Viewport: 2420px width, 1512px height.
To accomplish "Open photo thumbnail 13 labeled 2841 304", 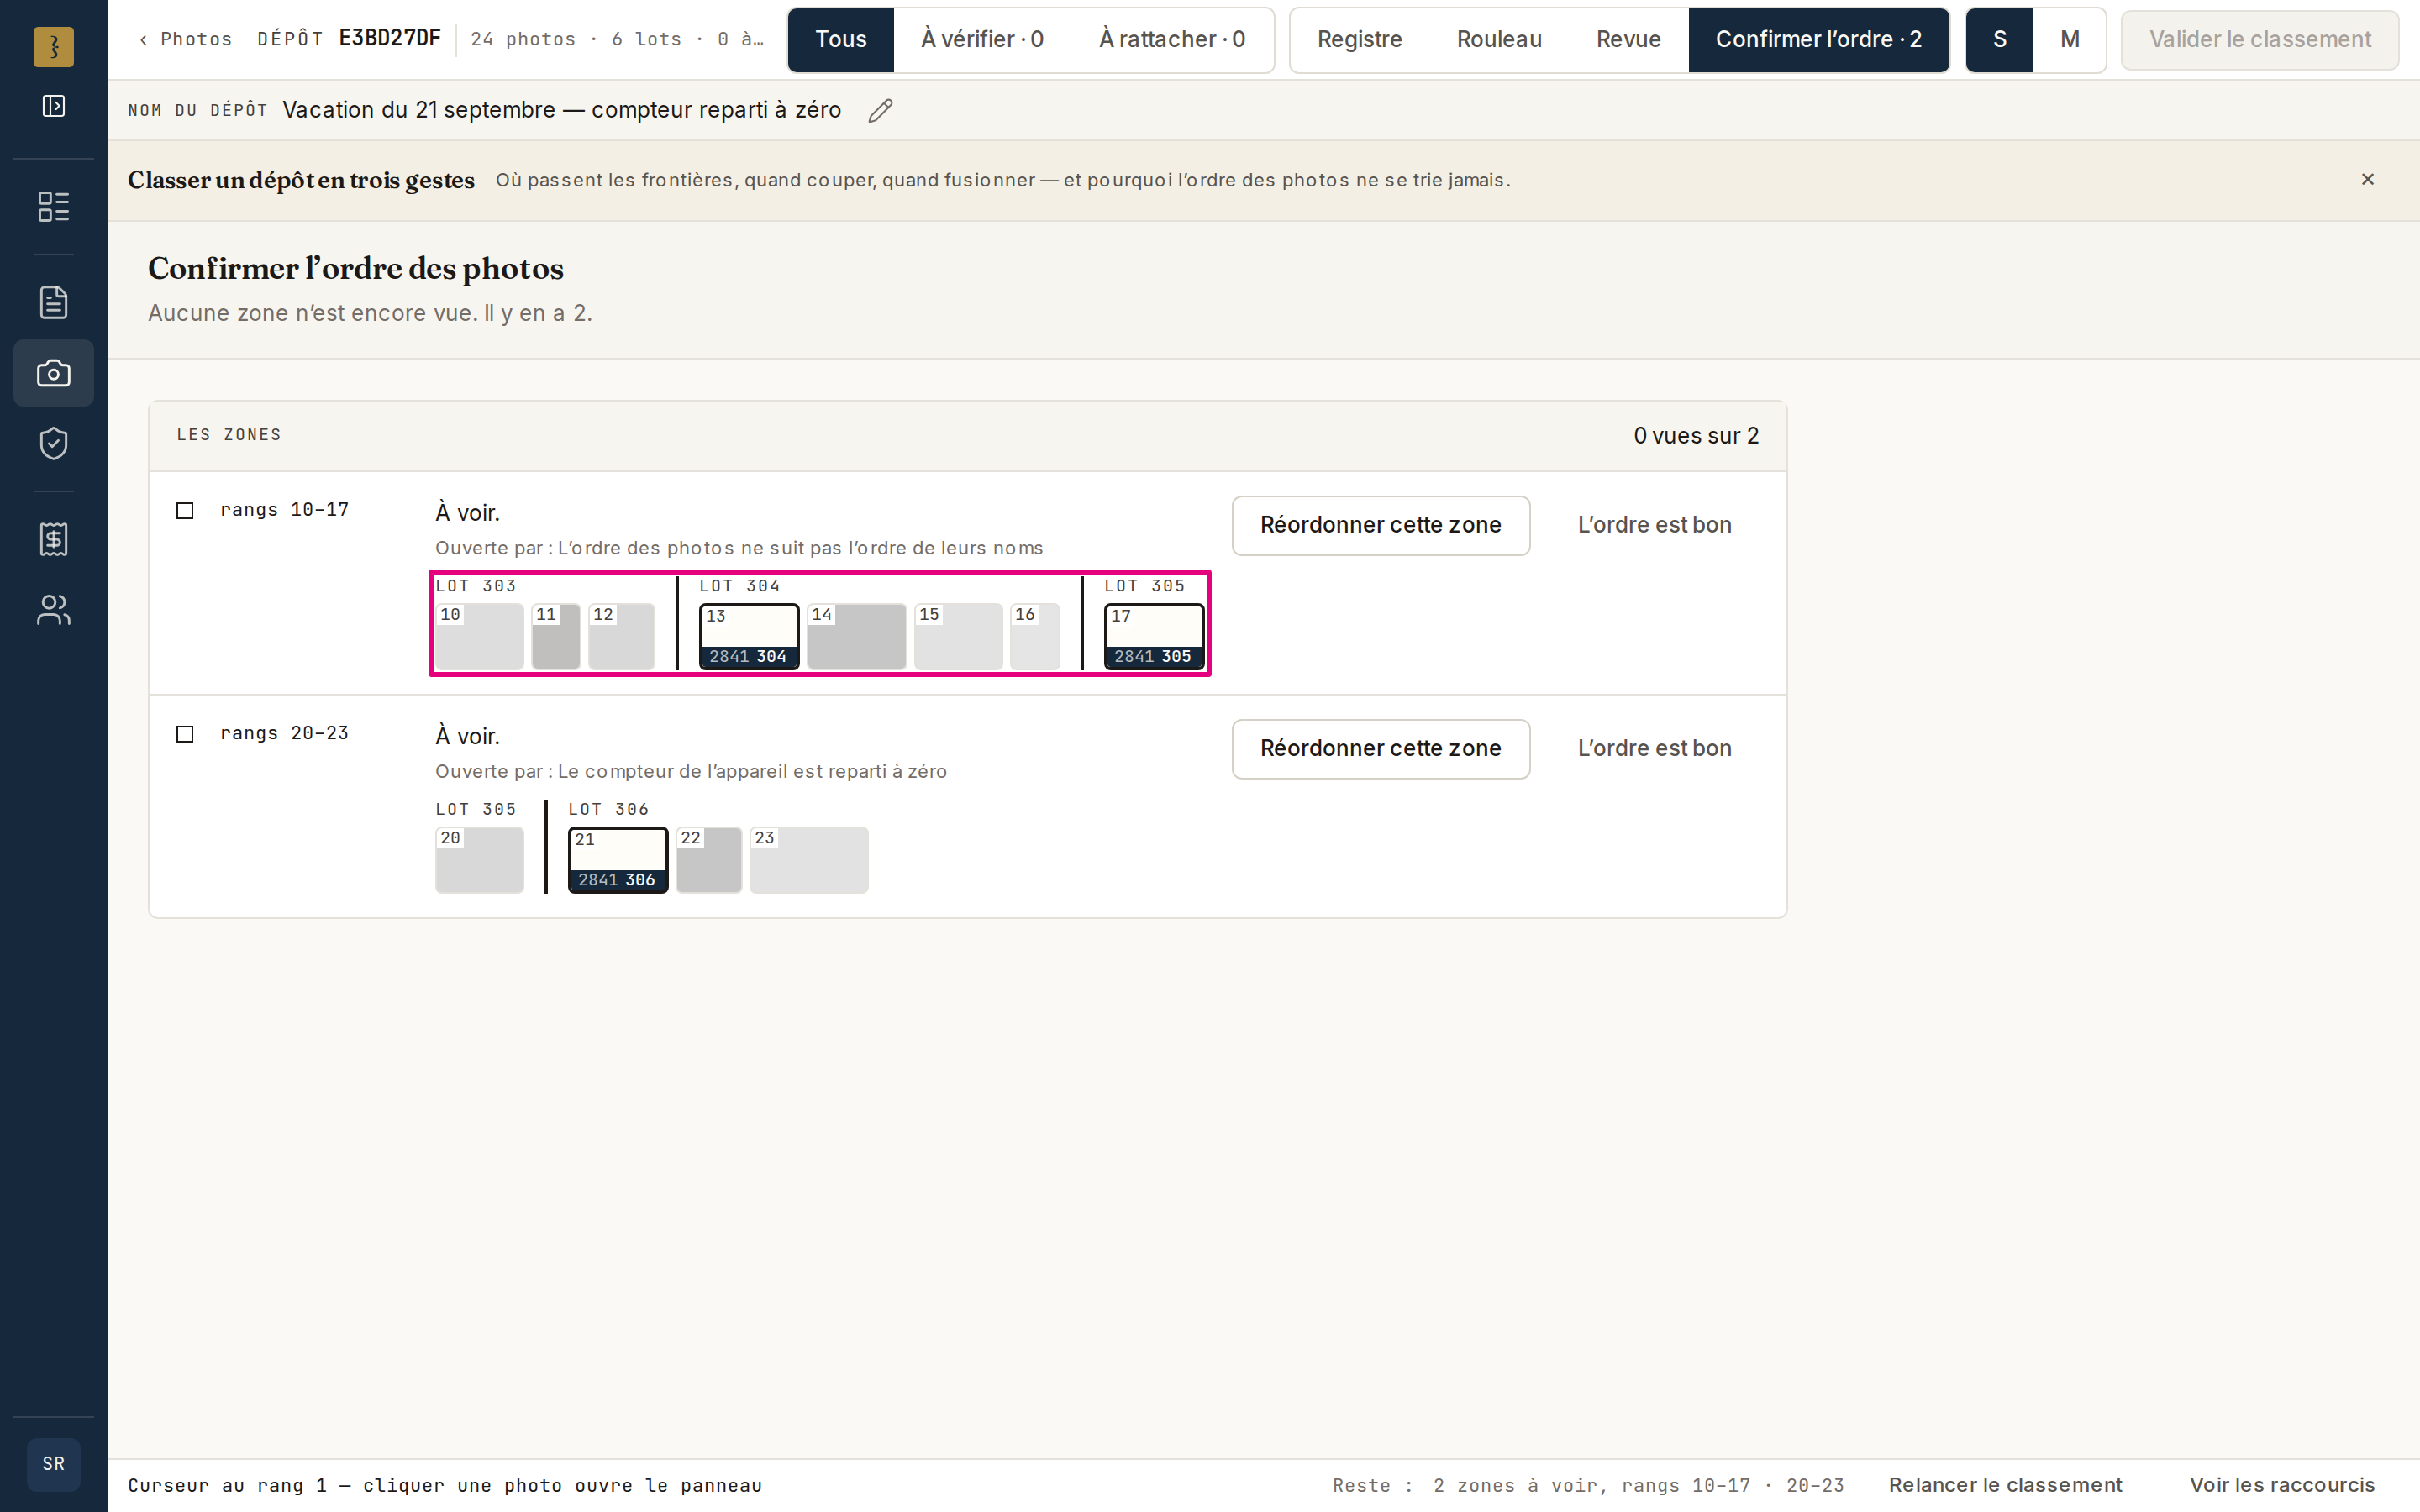I will click(749, 637).
